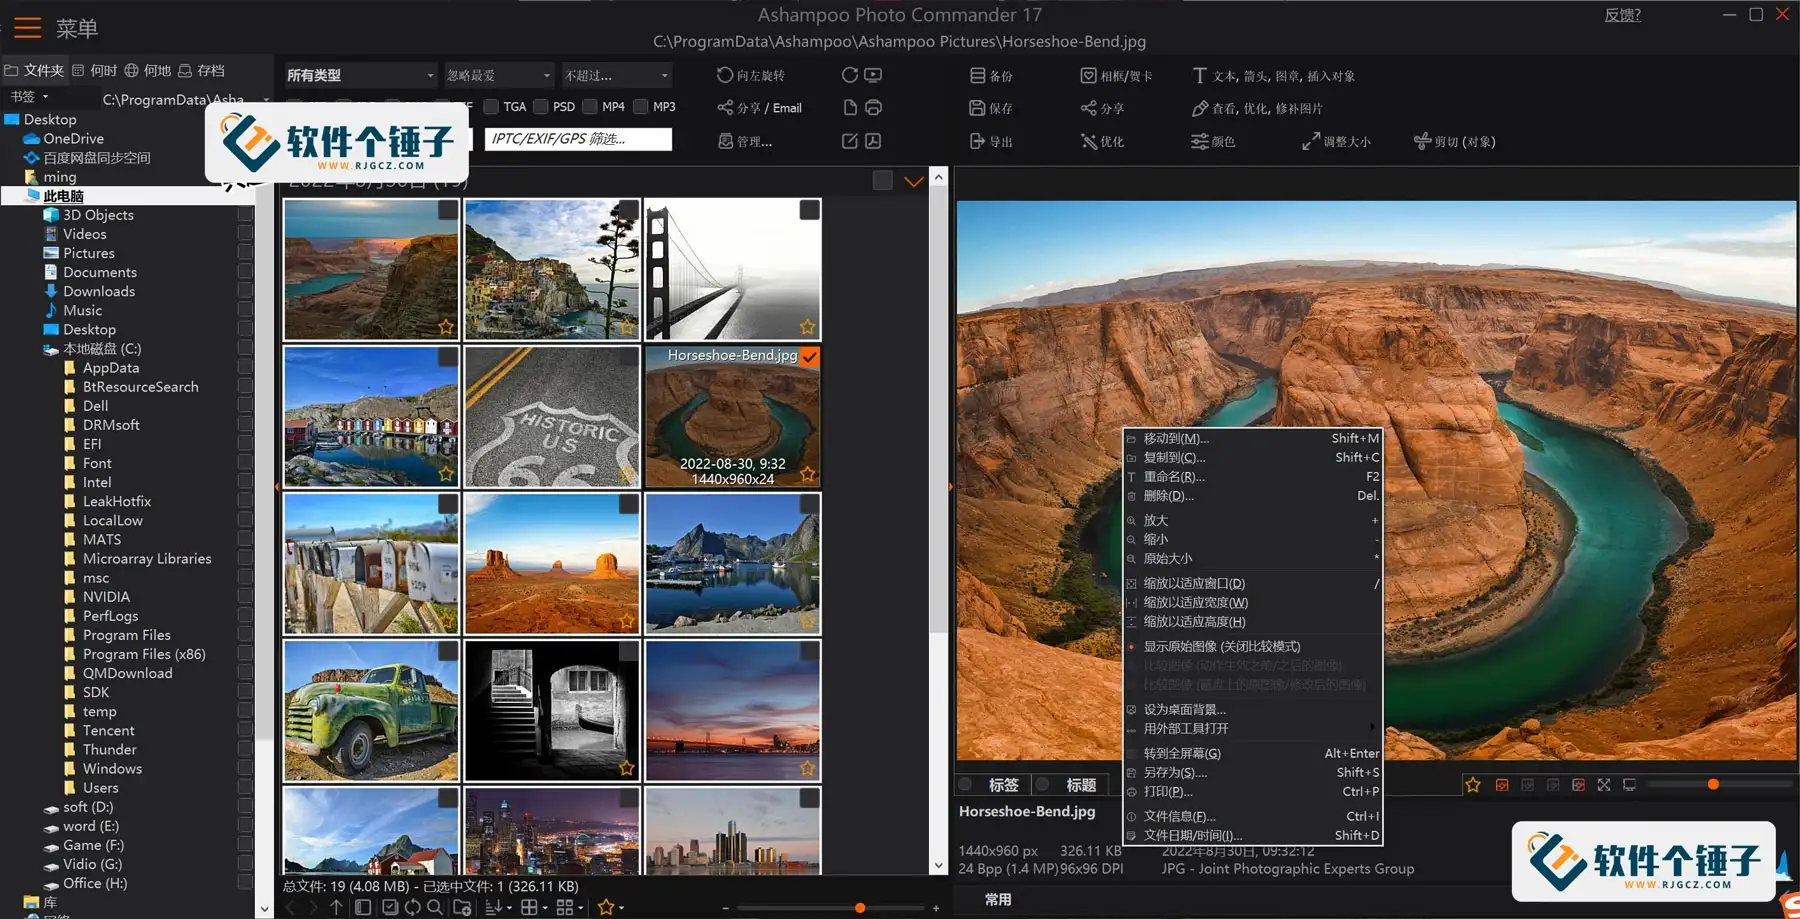The height and width of the screenshot is (919, 1800).
Task: Select the HISTORIC US 66 road thumbnail
Action: click(552, 417)
